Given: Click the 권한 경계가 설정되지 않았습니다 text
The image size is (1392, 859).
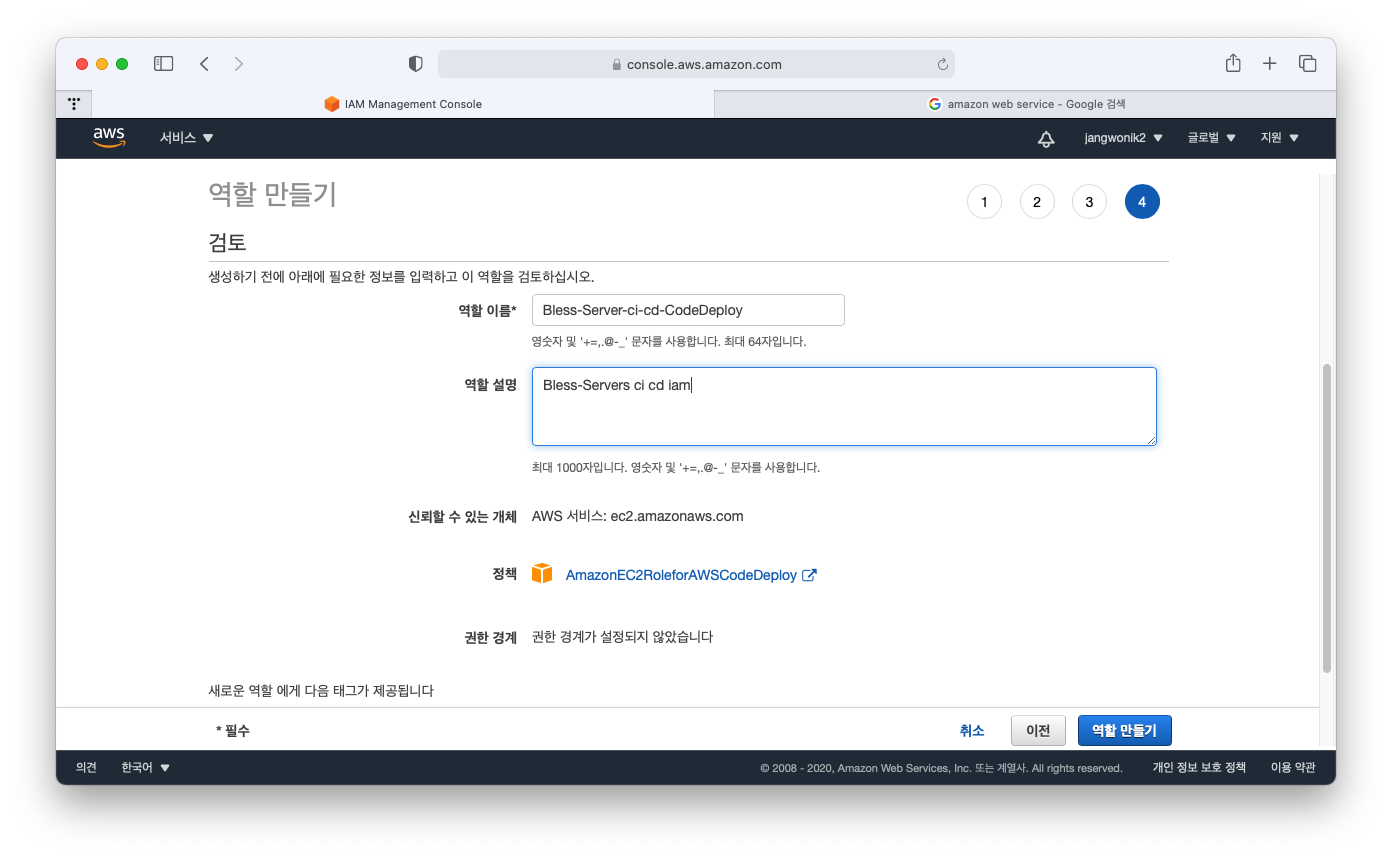Looking at the screenshot, I should point(622,637).
